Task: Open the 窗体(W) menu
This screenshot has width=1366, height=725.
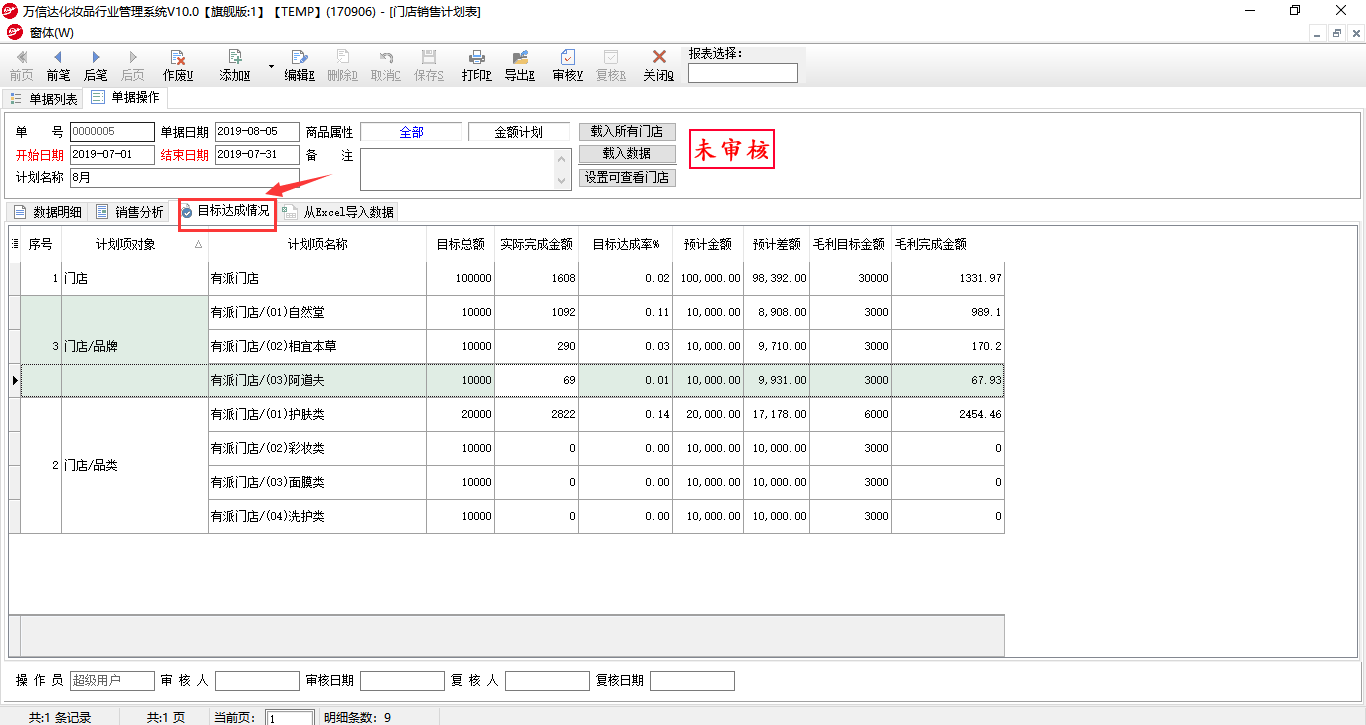Action: tap(52, 33)
